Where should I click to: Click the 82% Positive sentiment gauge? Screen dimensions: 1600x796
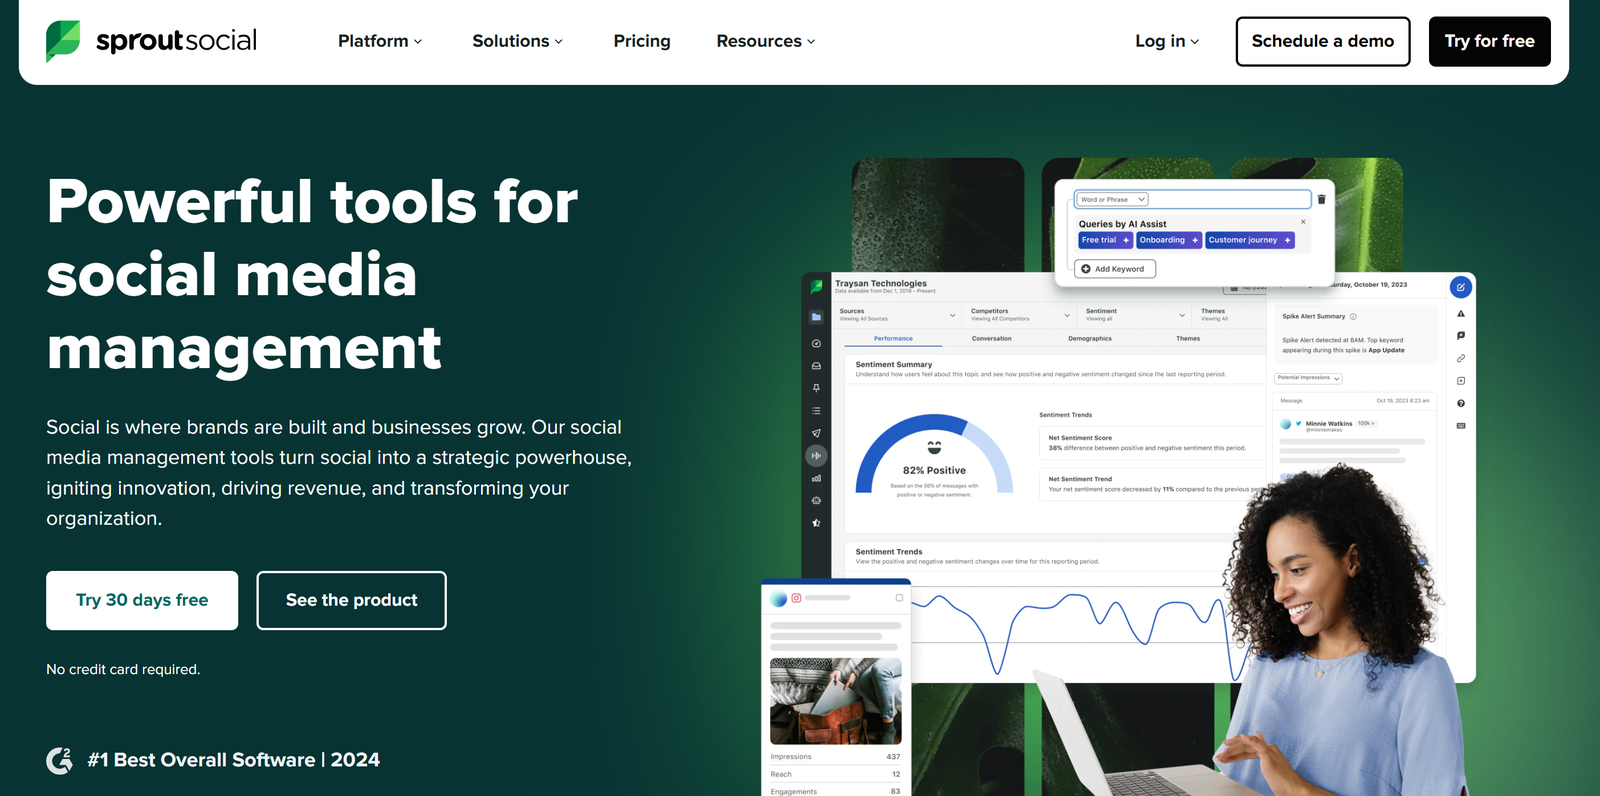[934, 455]
